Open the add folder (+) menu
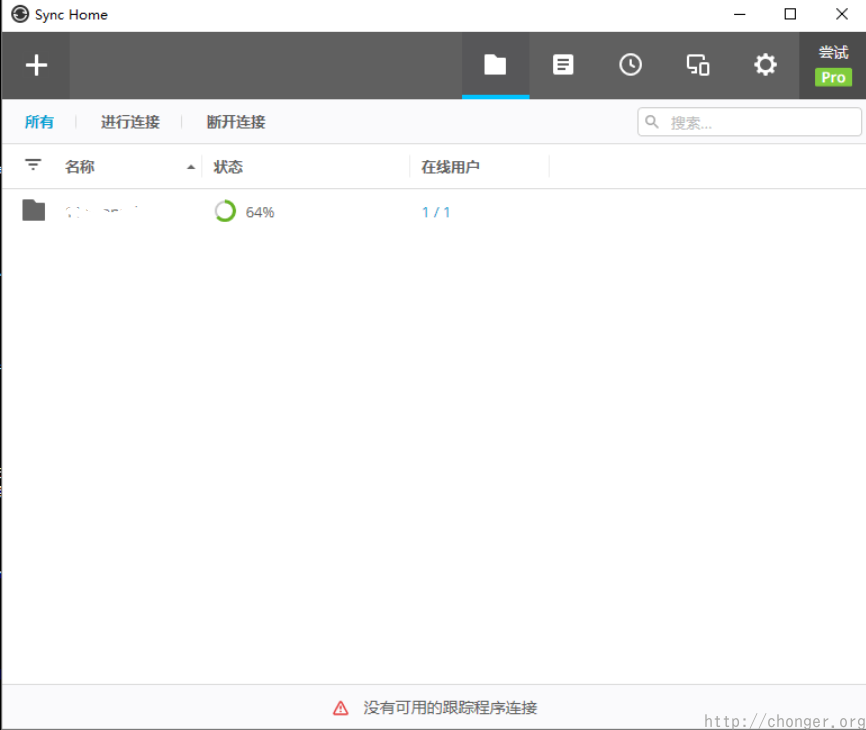866x730 pixels. [36, 65]
